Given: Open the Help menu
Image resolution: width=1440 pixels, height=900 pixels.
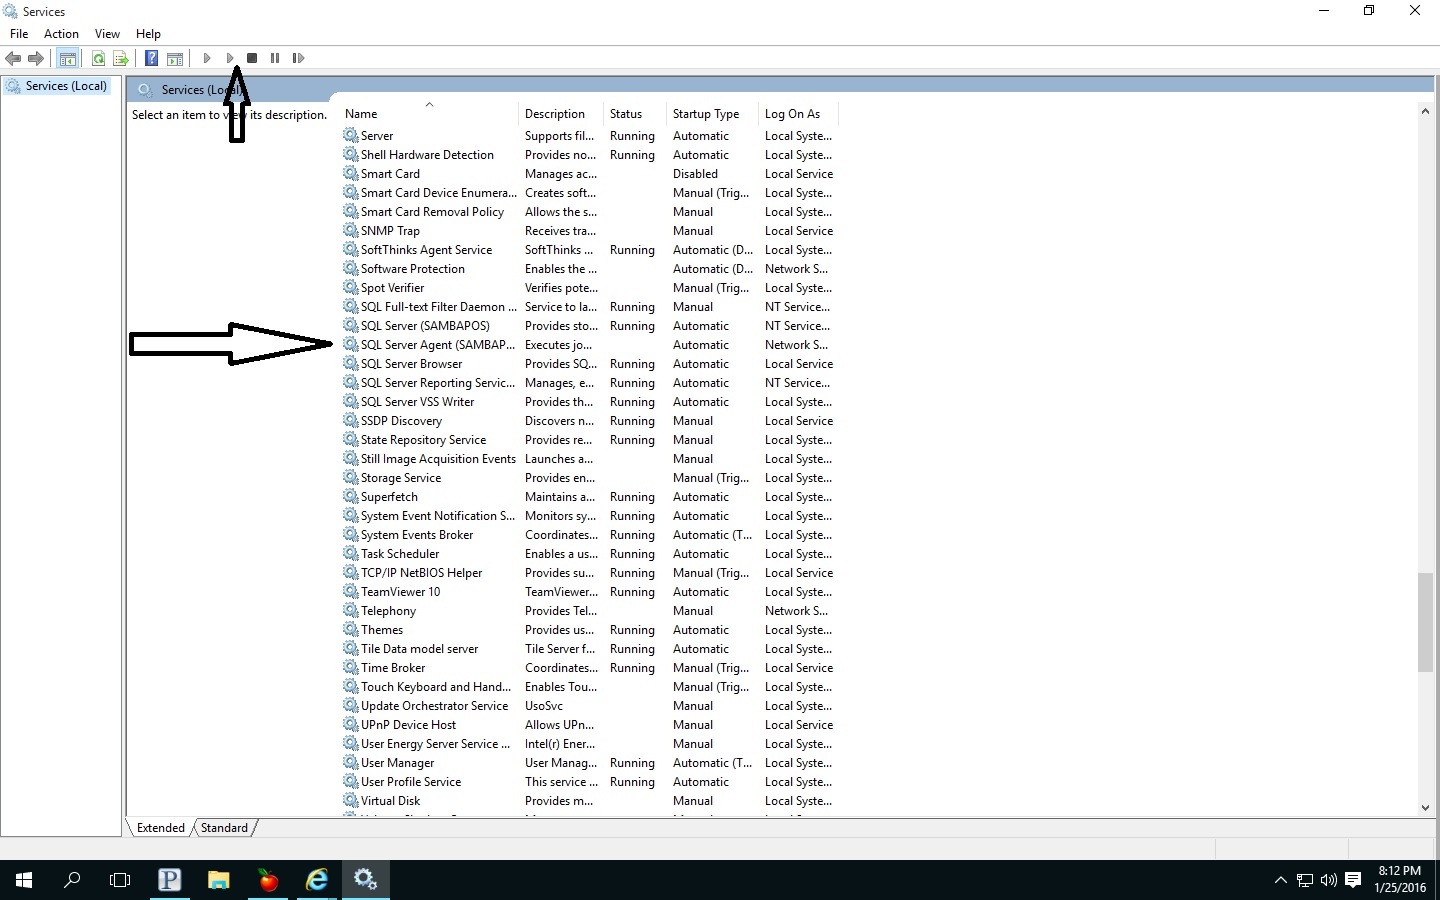Looking at the screenshot, I should [x=148, y=34].
